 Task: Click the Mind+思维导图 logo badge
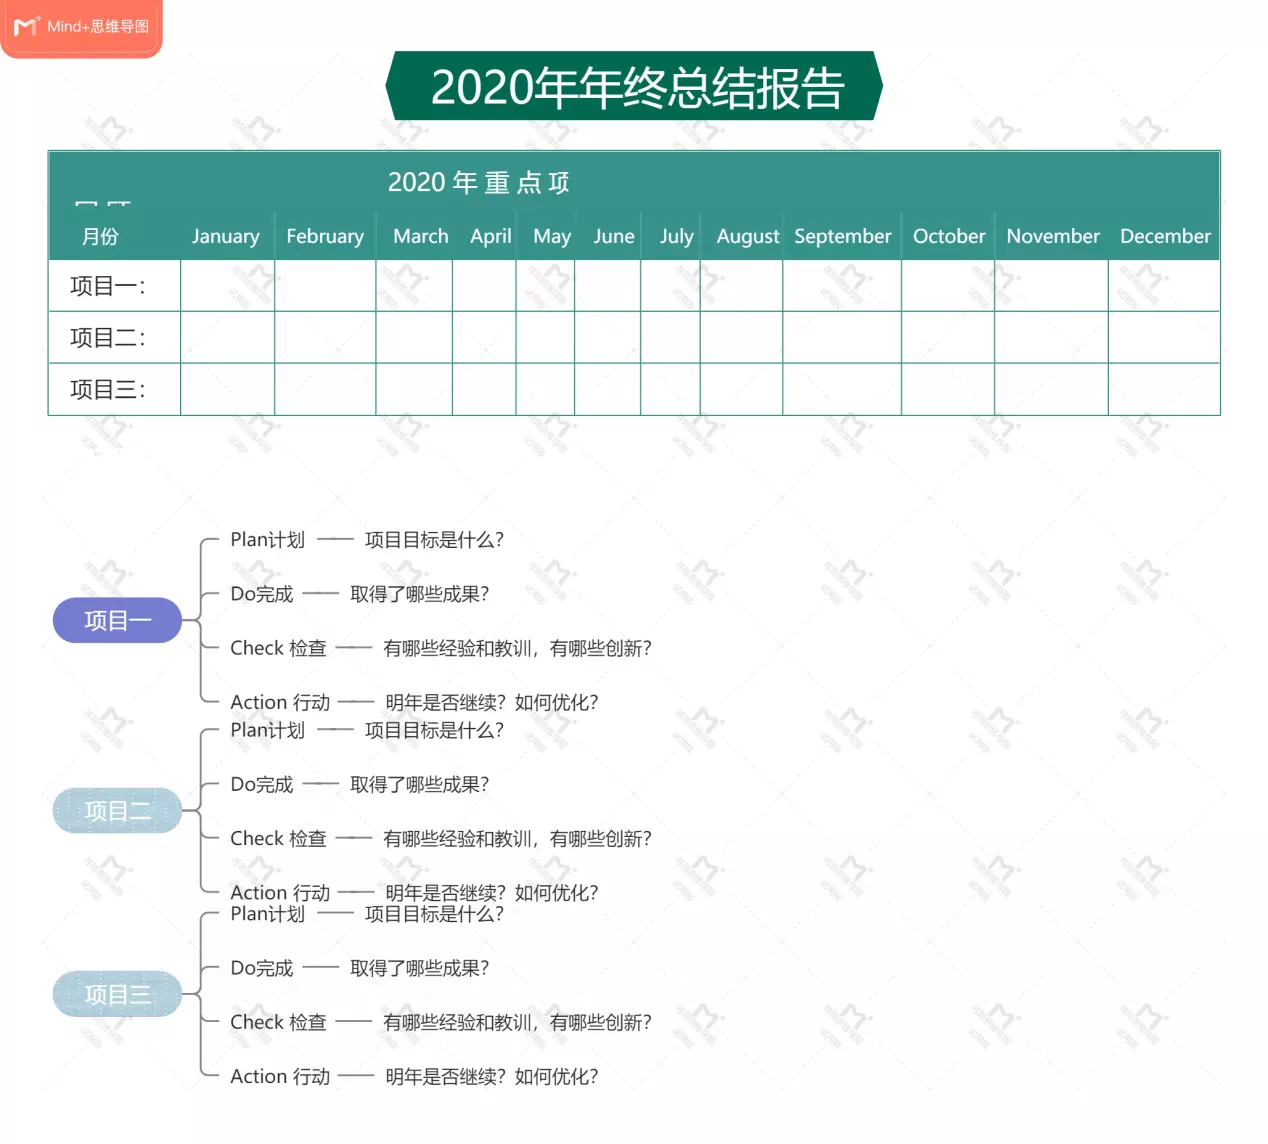82,27
